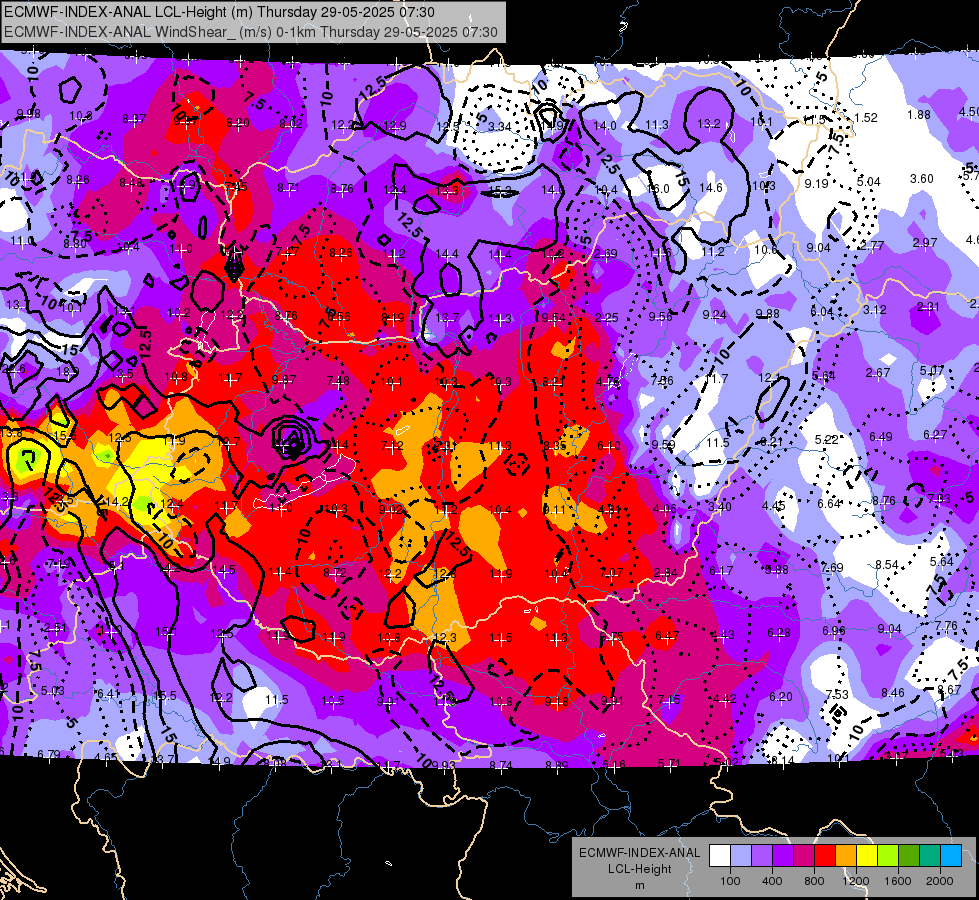Click 'ECMWF-INDEX-ANAL' text in the legend box
The width and height of the screenshot is (979, 900).
coord(640,853)
